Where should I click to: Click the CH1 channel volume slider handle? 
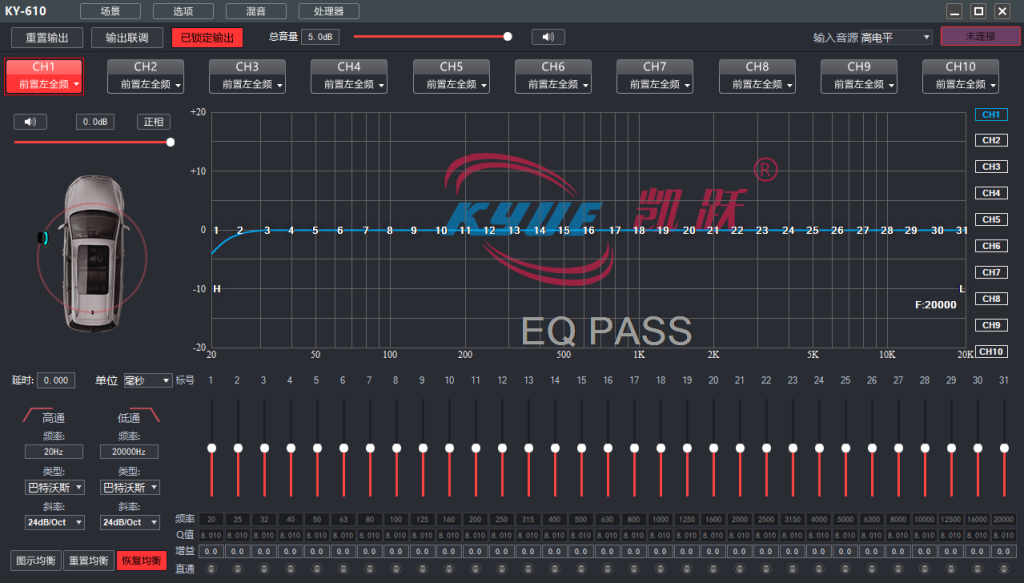click(170, 142)
